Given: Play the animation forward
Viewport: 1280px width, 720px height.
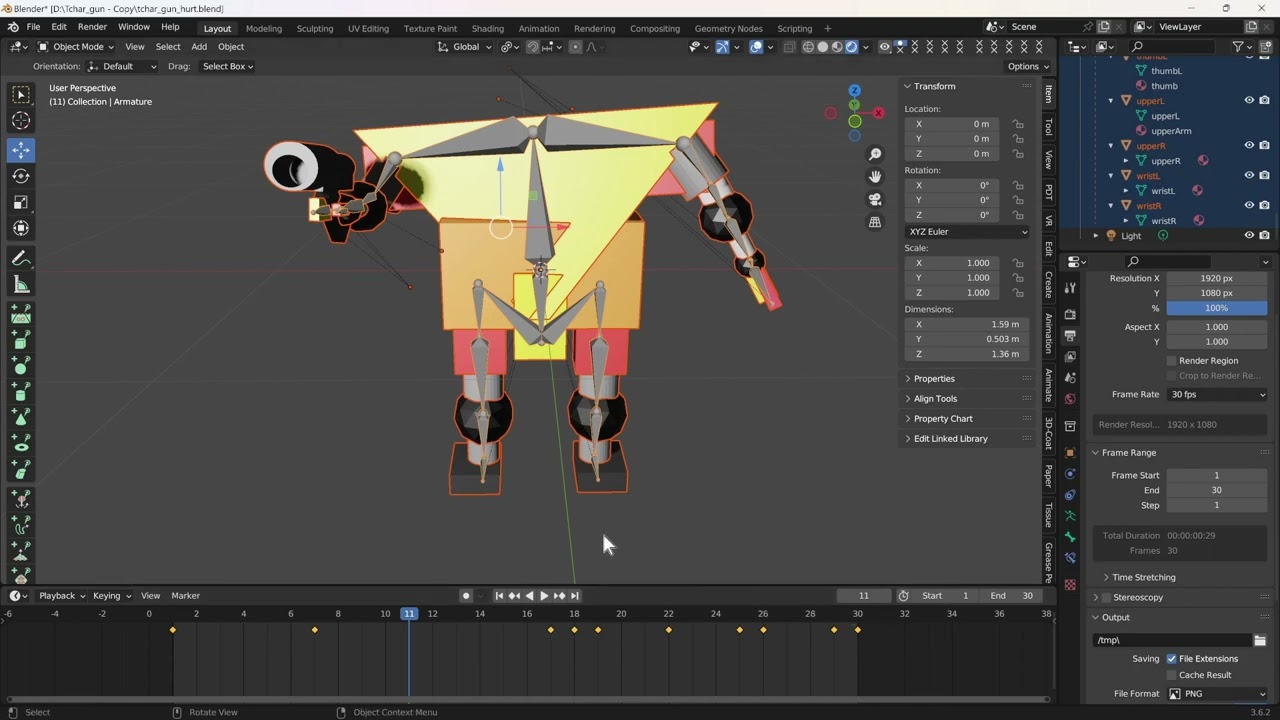Looking at the screenshot, I should click(544, 596).
